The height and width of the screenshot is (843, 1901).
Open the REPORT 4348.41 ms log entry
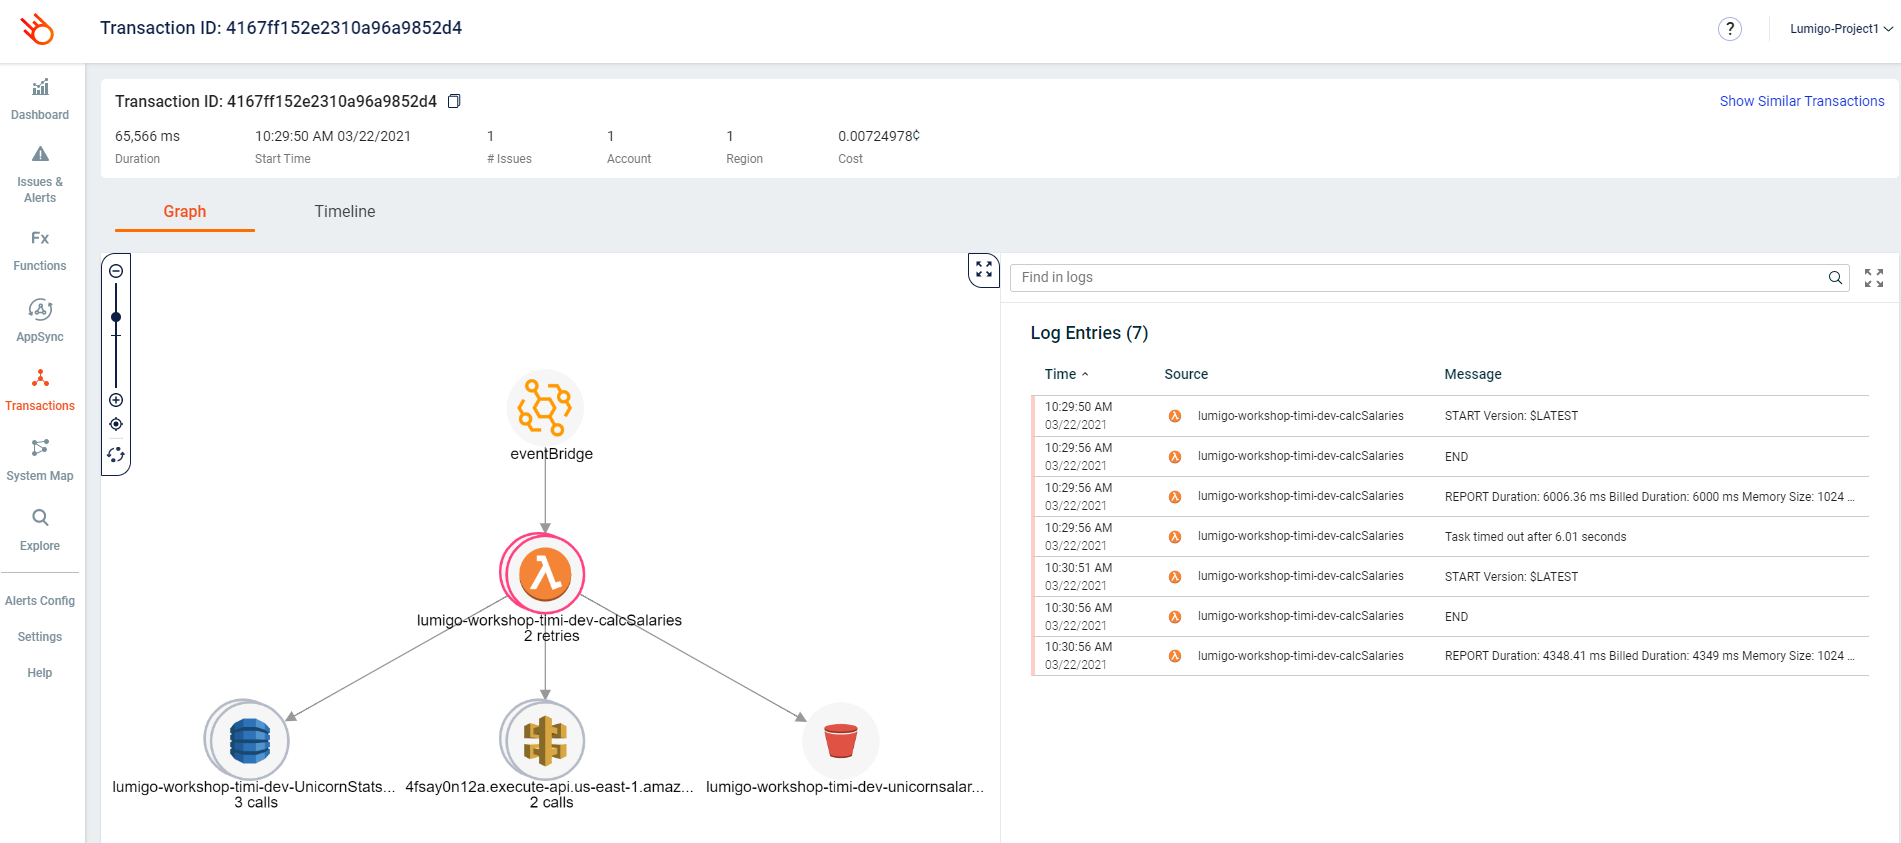coord(1450,656)
